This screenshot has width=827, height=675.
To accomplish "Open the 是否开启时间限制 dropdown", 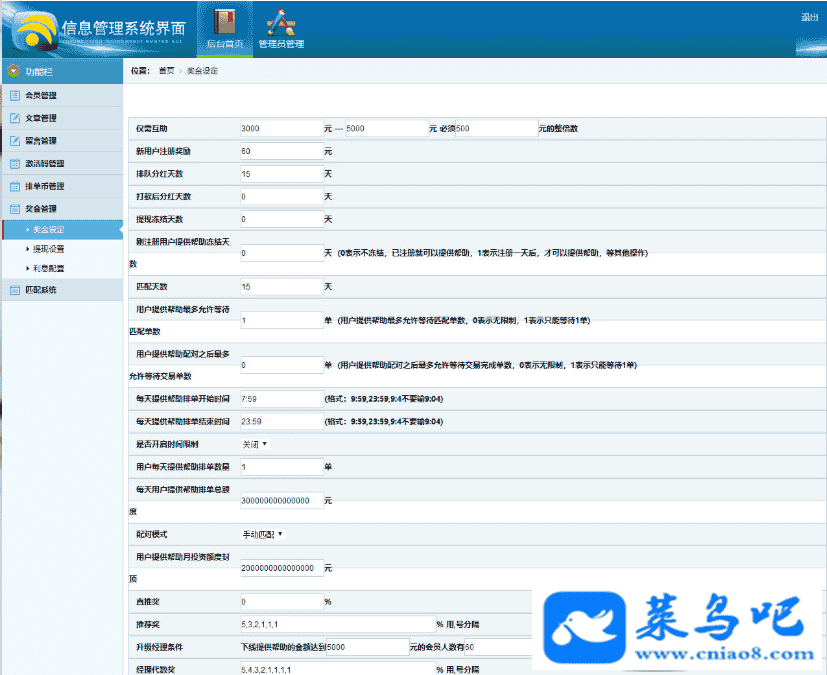I will [256, 444].
